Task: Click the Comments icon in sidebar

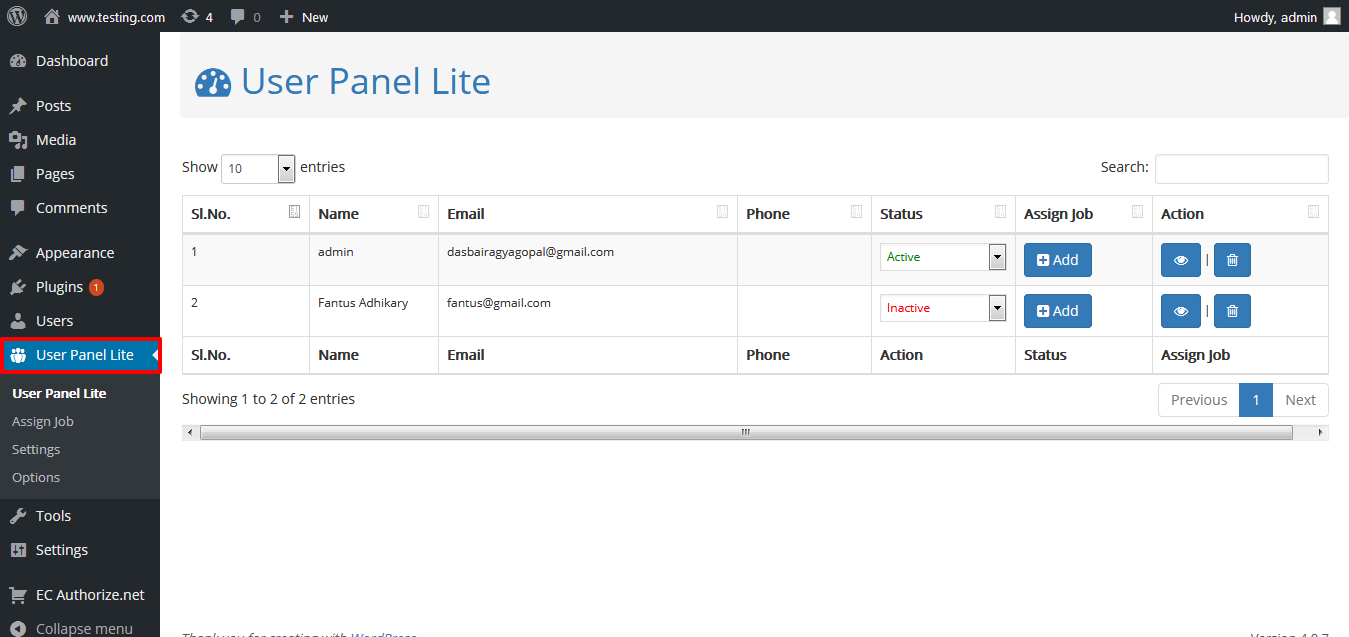Action: tap(18, 208)
